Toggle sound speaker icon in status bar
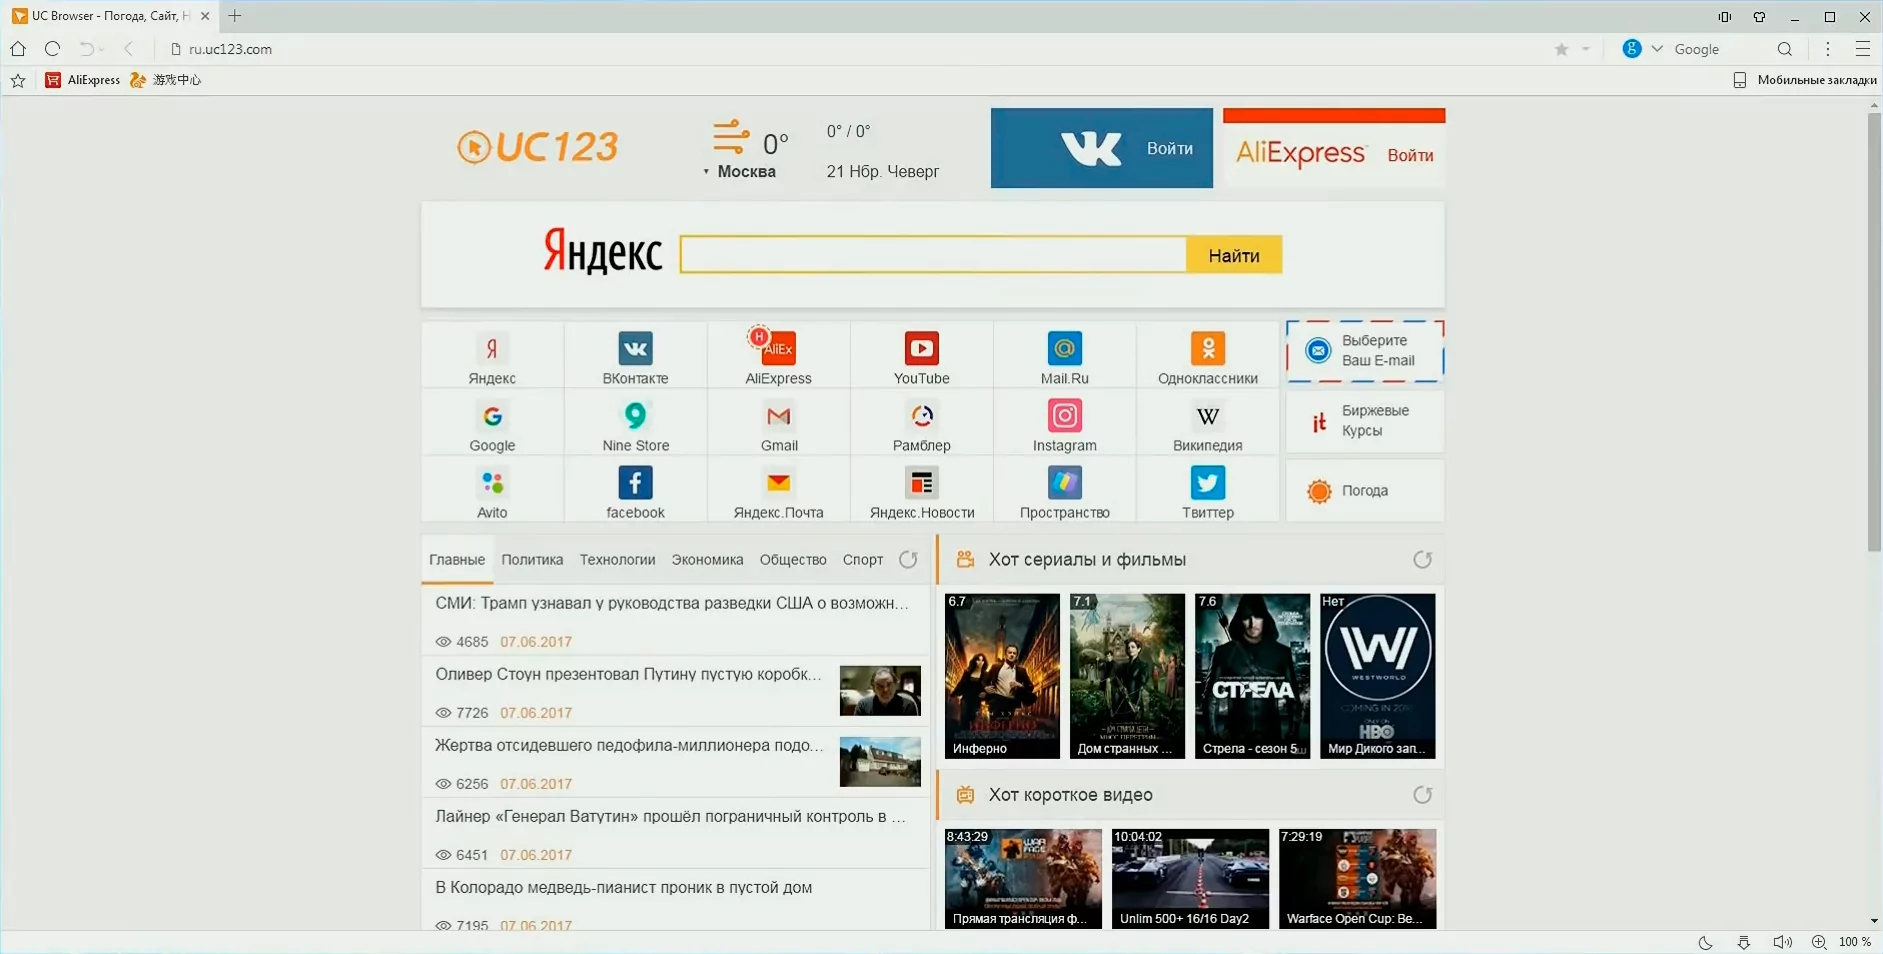This screenshot has width=1883, height=954. click(x=1782, y=942)
